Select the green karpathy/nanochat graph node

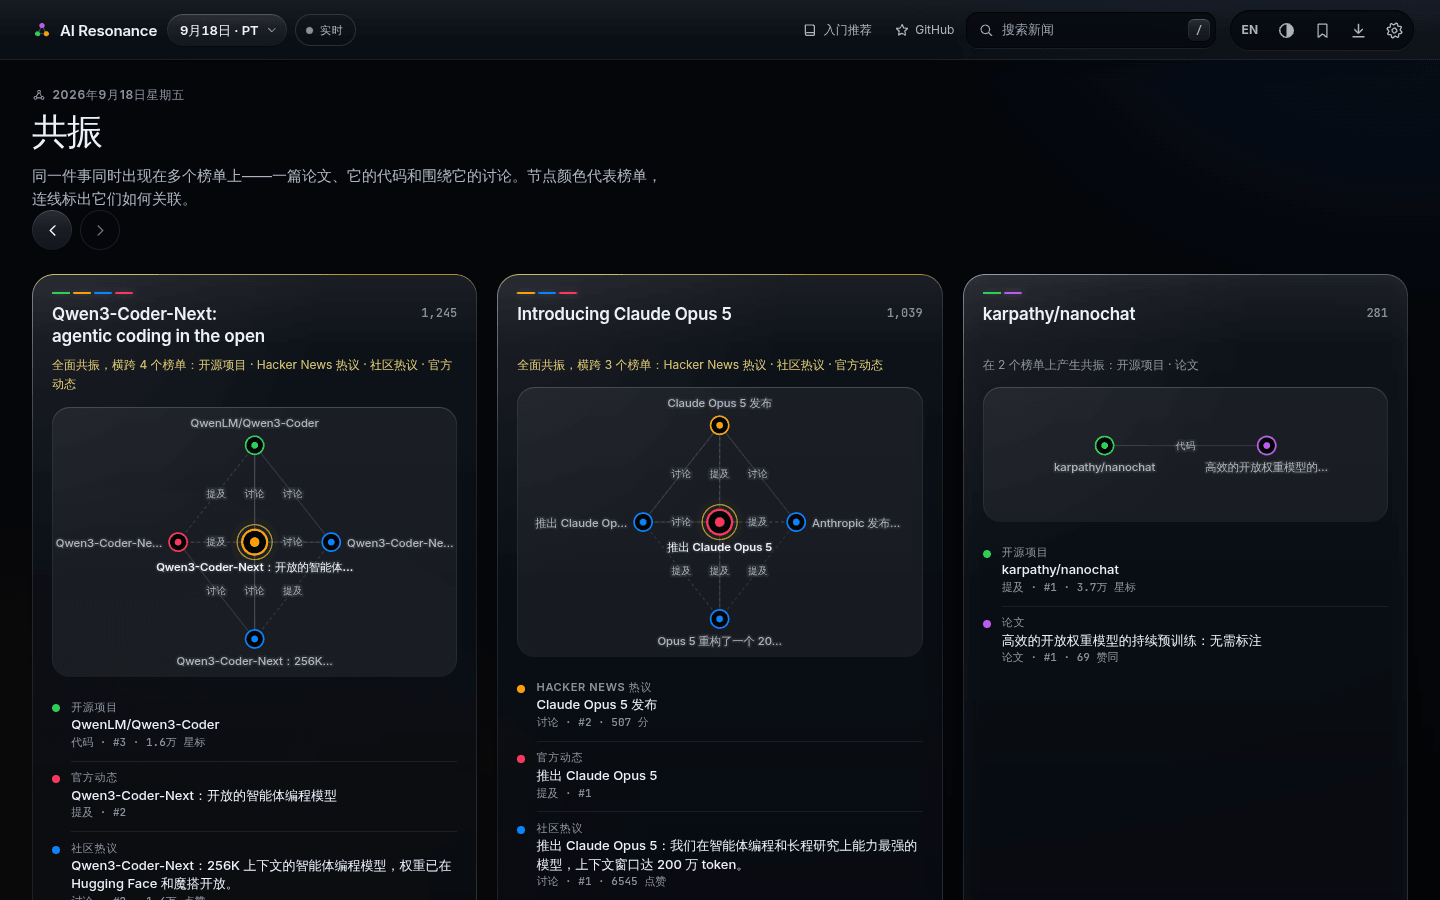[1104, 445]
